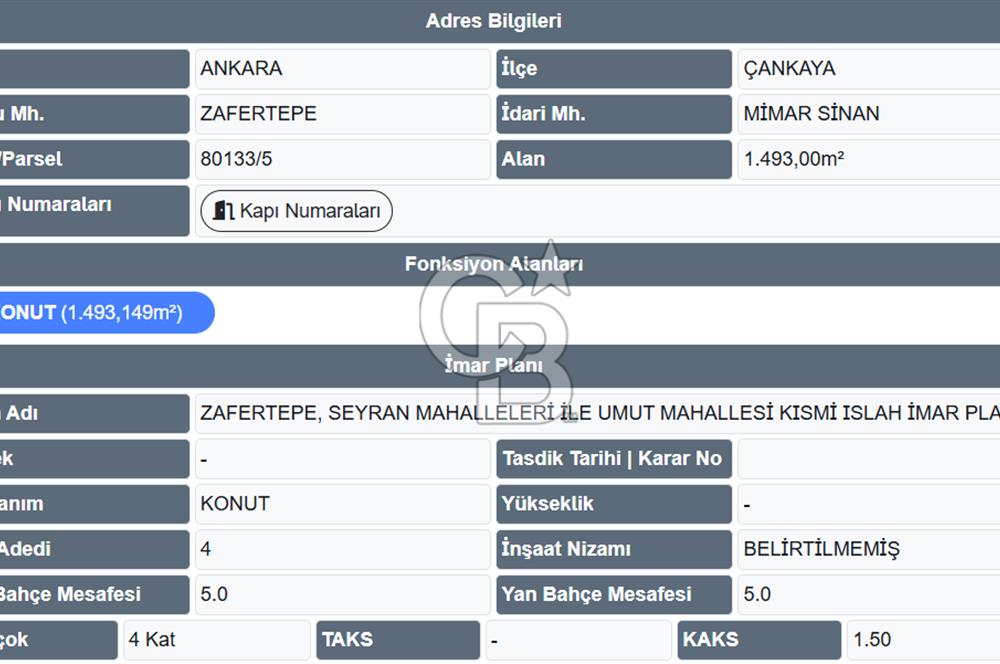Select the ZAFERTEPE neighborhood value
This screenshot has width=1000, height=664.
pos(342,114)
